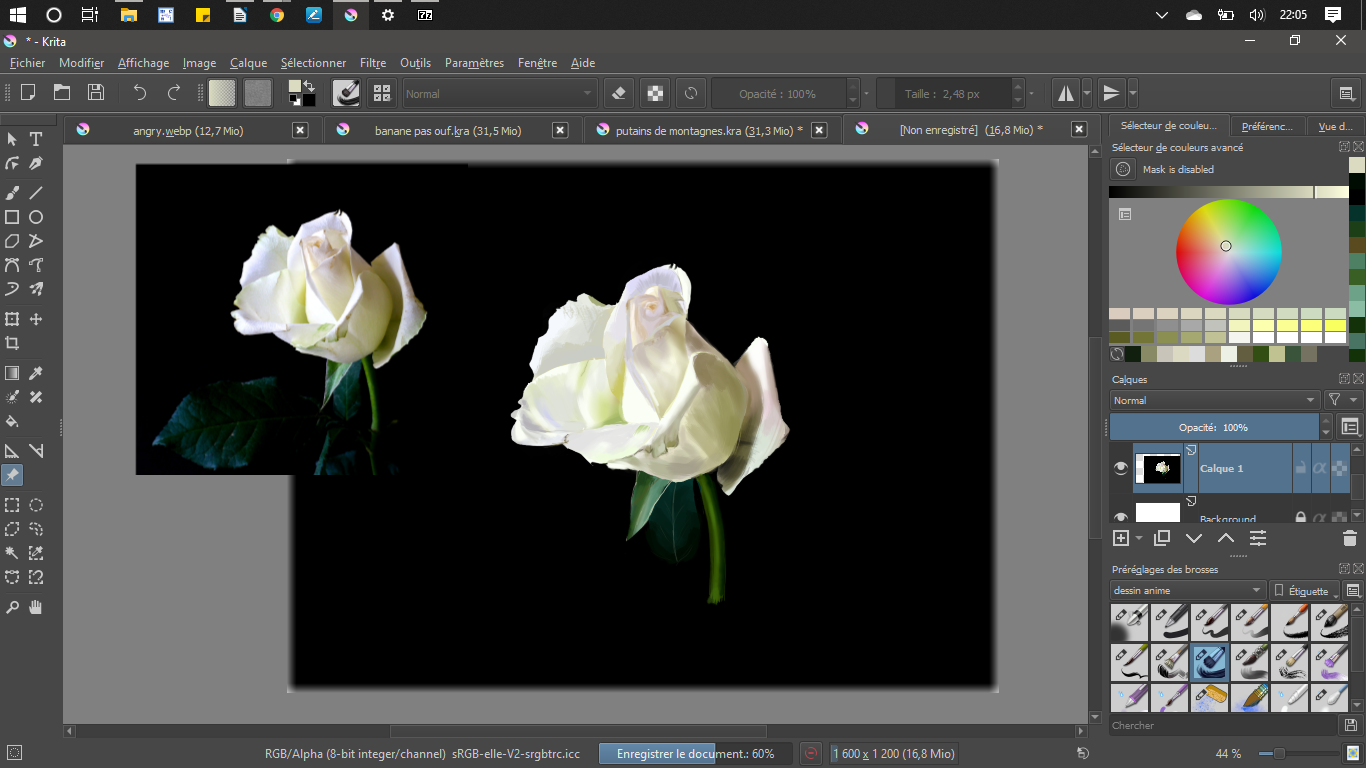Click the layer Opacité 100% slider
The width and height of the screenshot is (1366, 768).
click(x=1213, y=427)
